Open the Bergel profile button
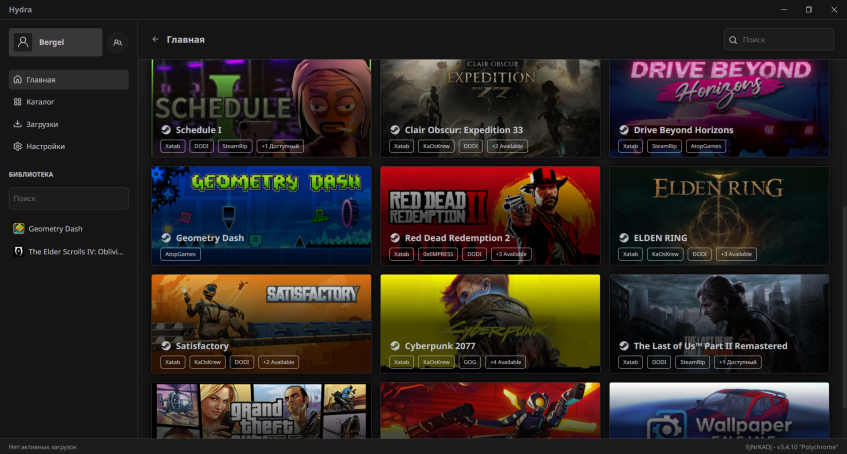Screen dimensions: 847x454 (x=56, y=42)
